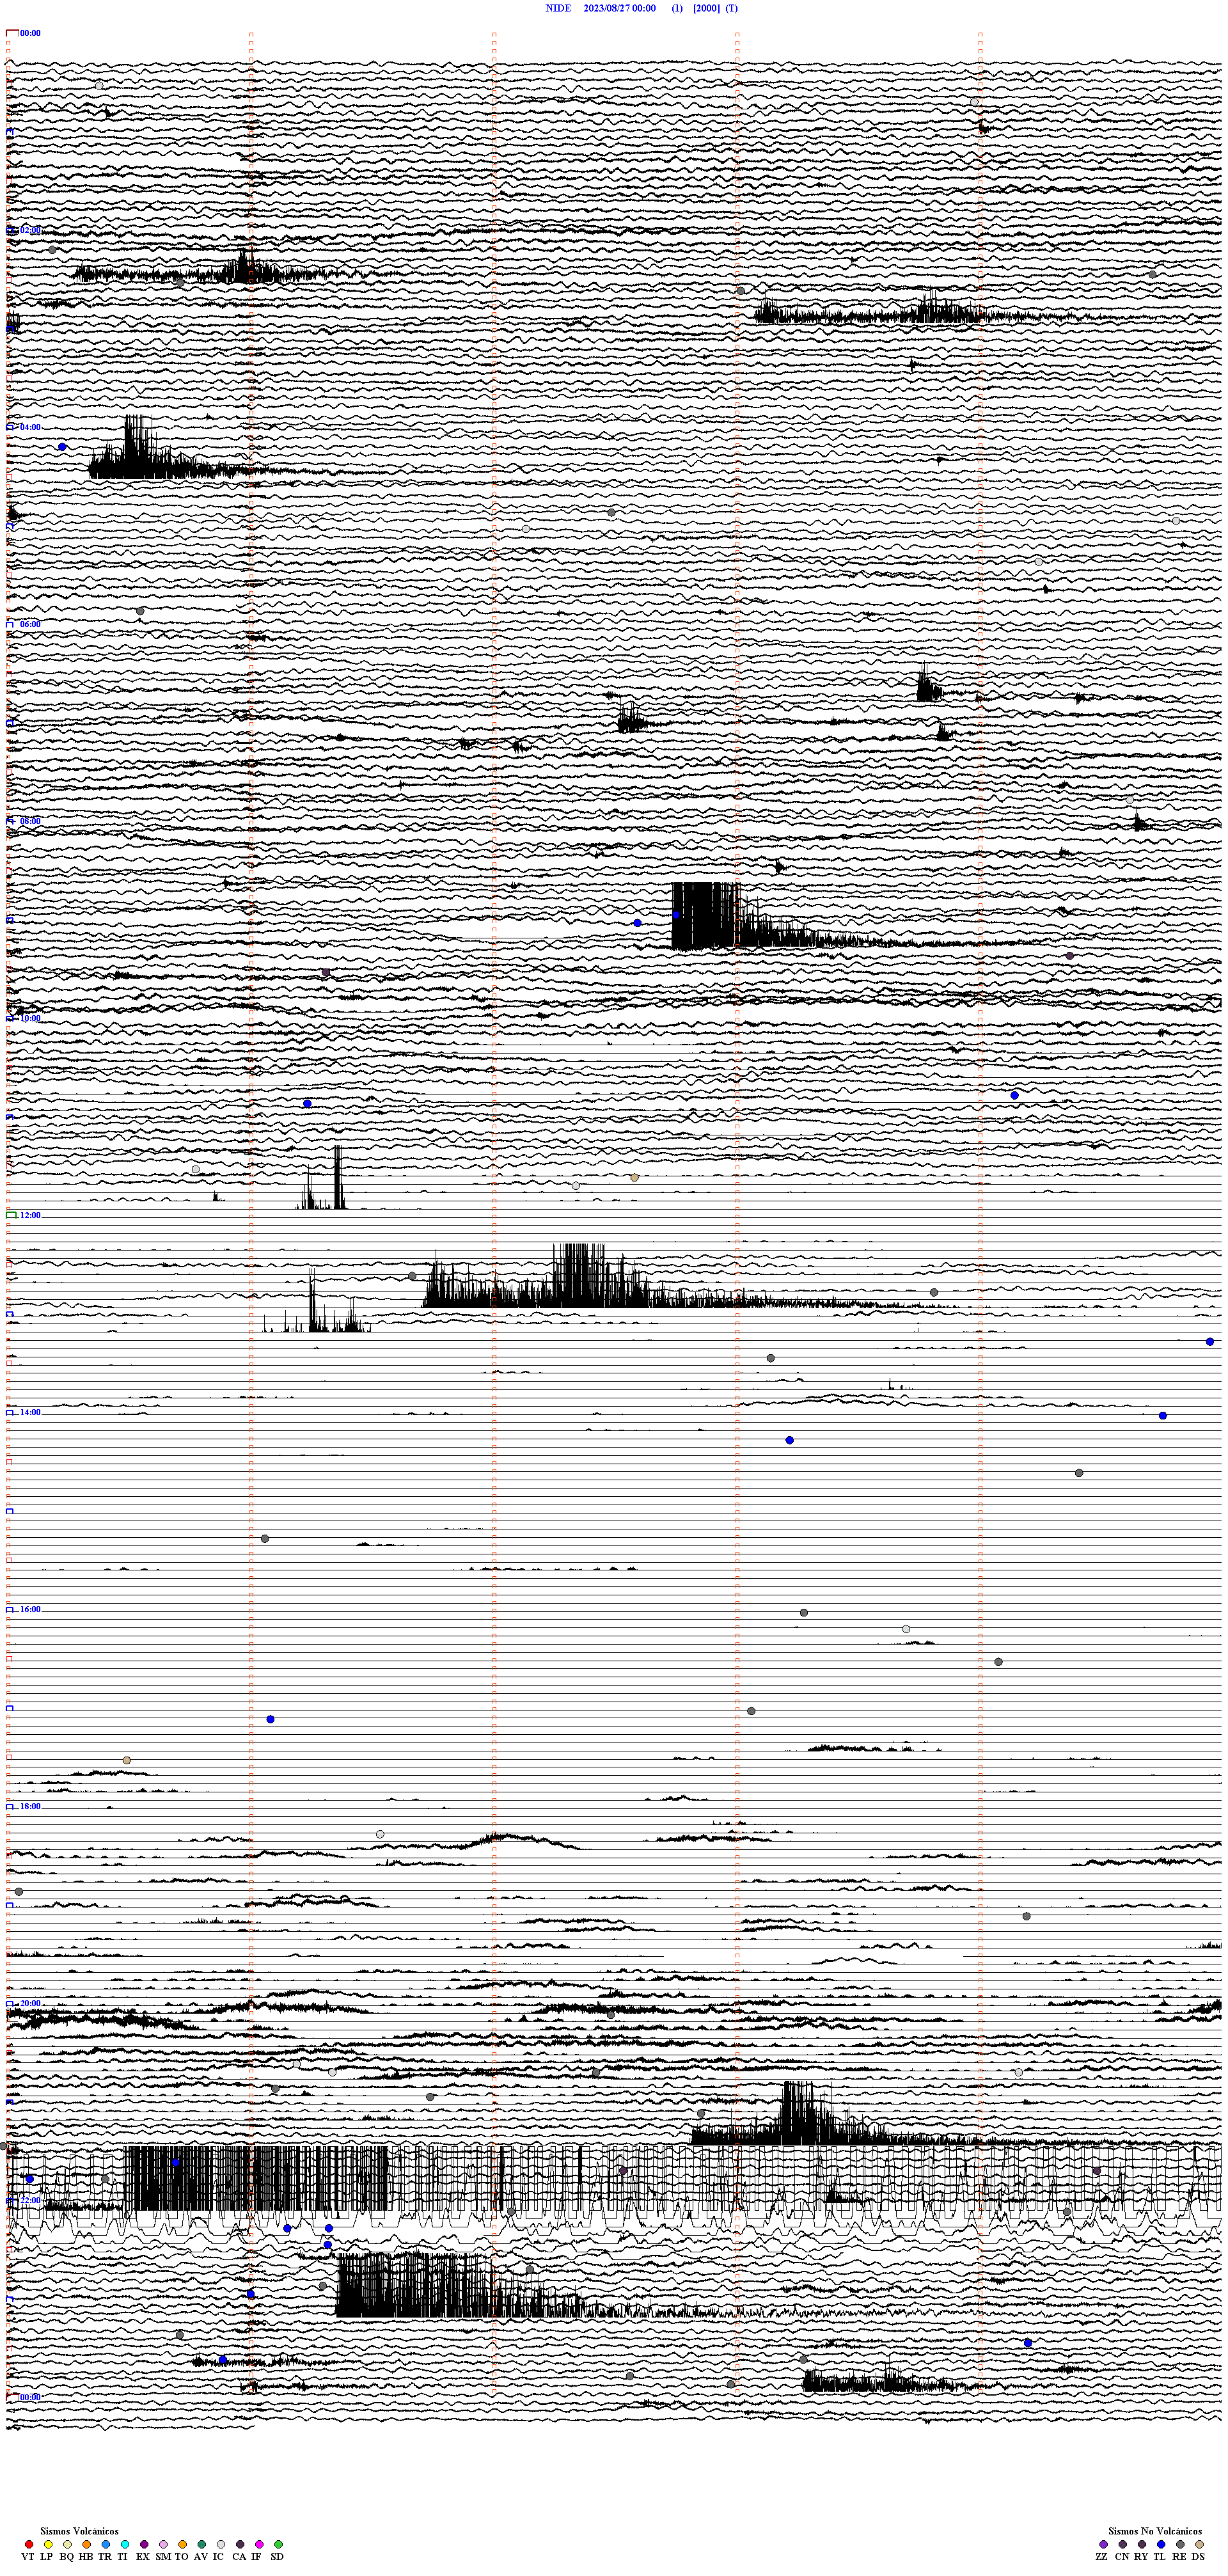This screenshot has height=2576, width=1228.
Task: Select the RY legend dot
Action: 1142,2544
